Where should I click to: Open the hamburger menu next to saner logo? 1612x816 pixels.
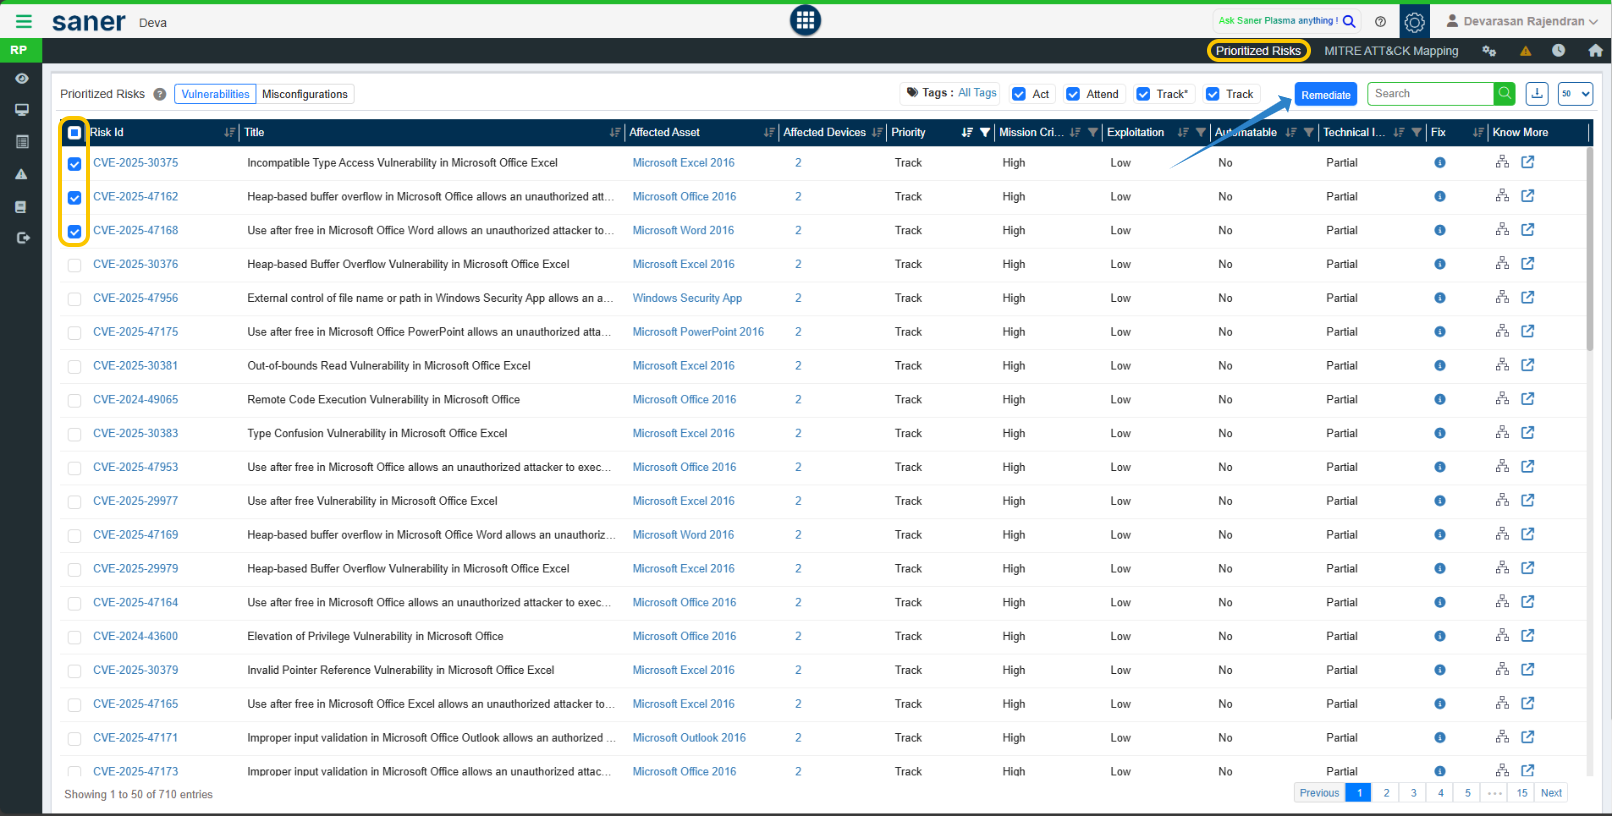[x=23, y=21]
